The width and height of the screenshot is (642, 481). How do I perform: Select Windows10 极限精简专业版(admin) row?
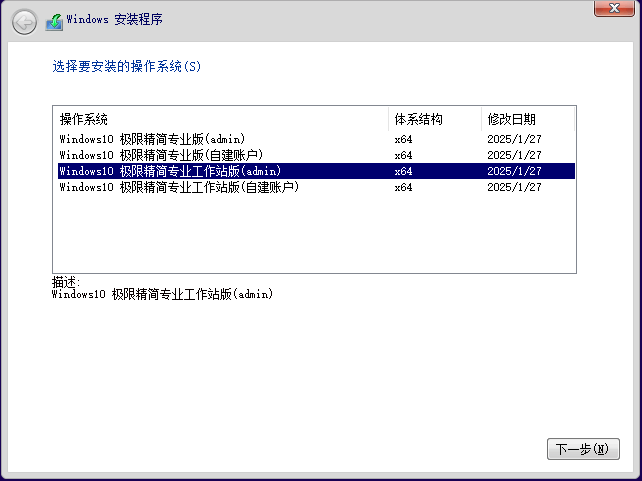click(x=316, y=139)
